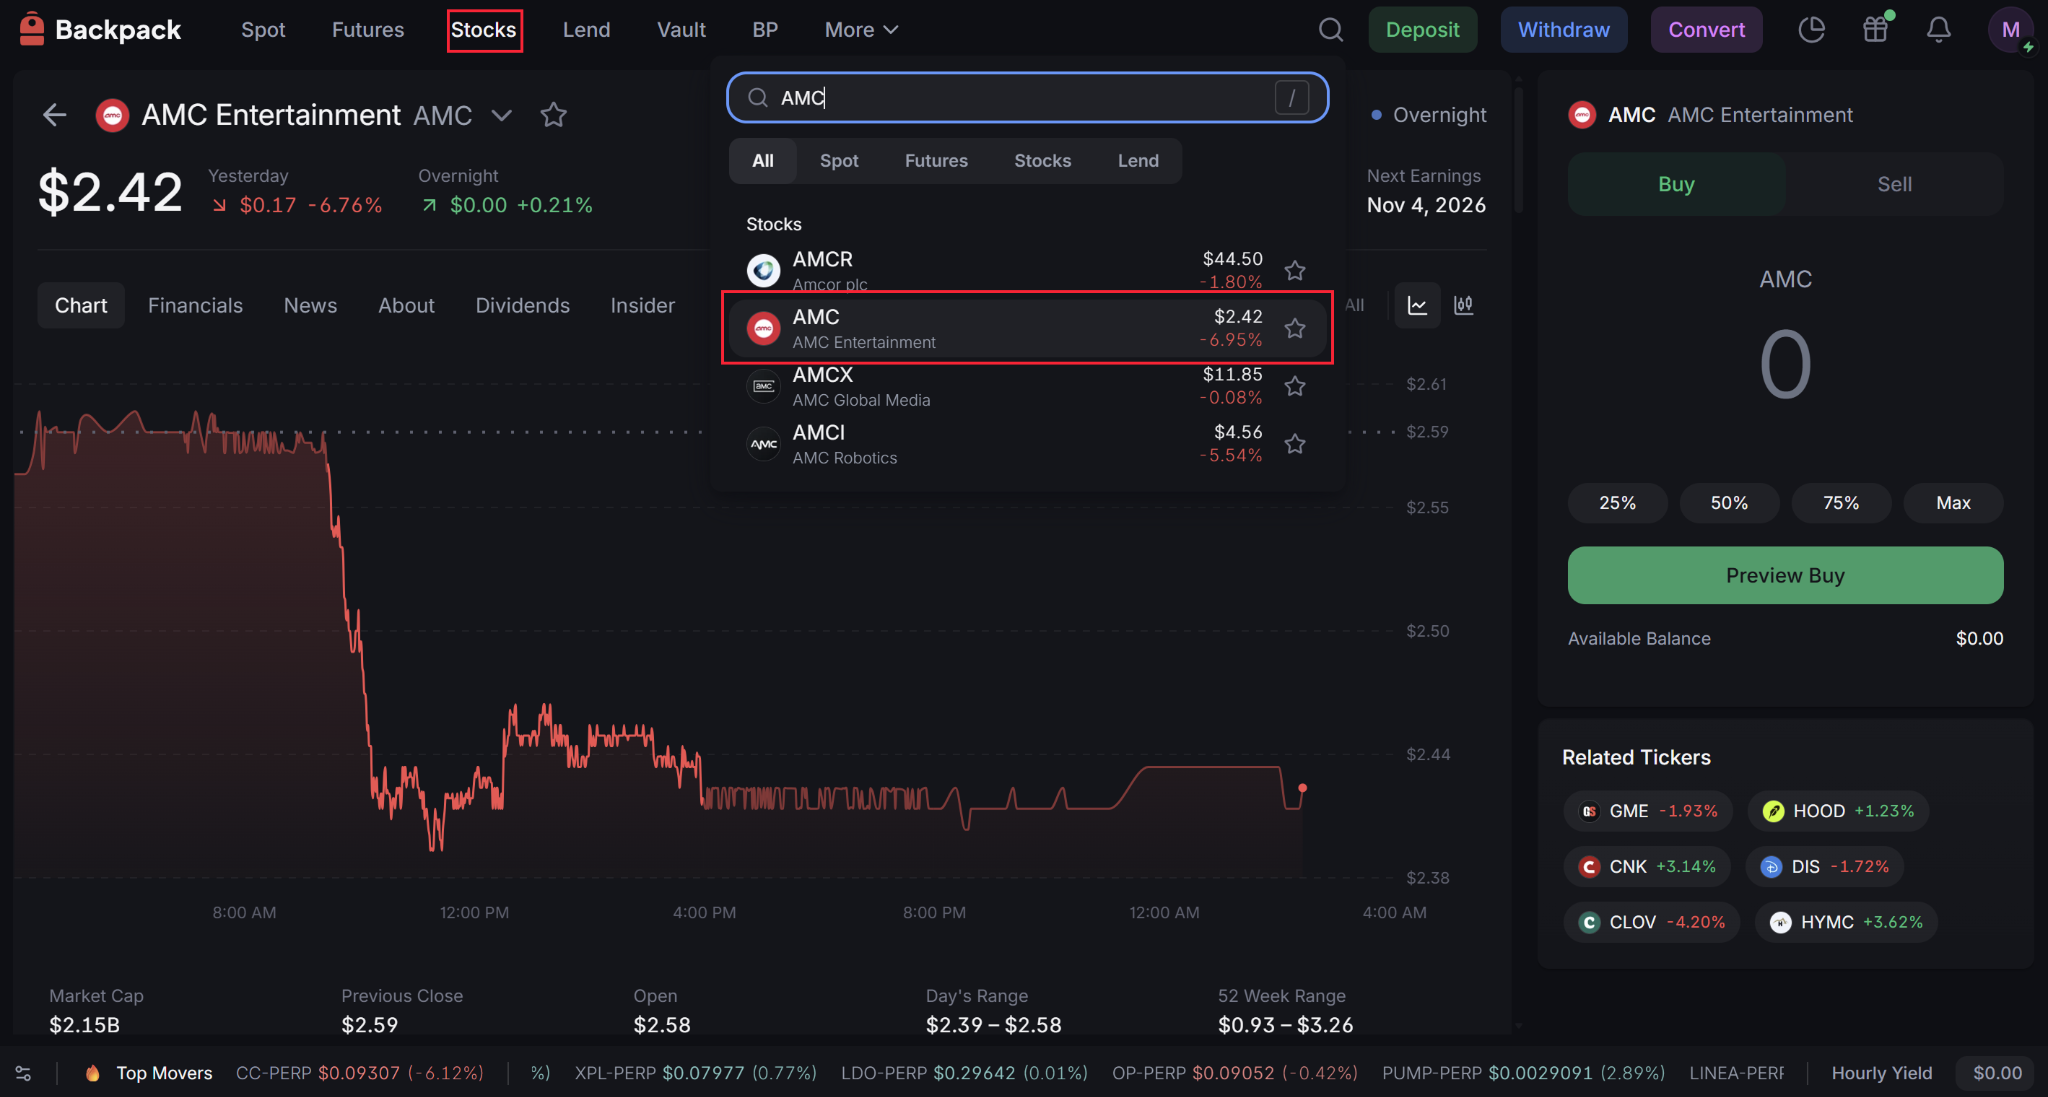
Task: Click the Preview Buy button
Action: click(1785, 575)
